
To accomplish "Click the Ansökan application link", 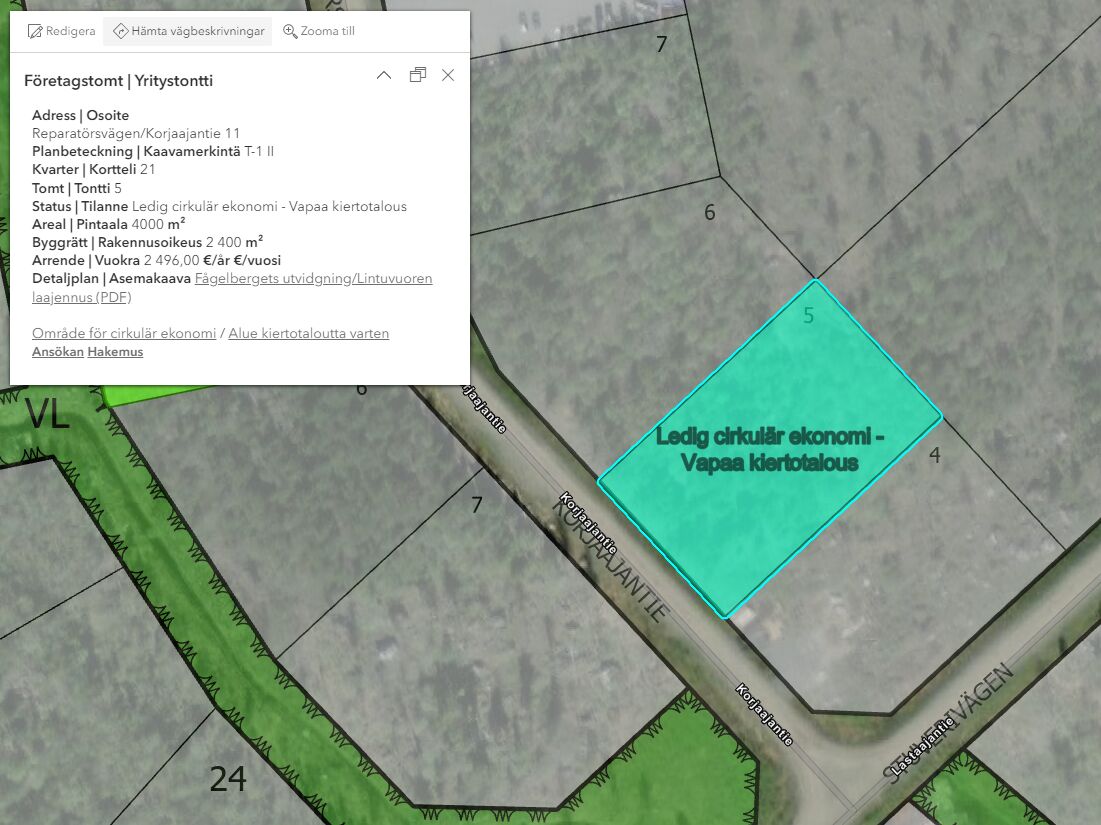I will click(x=57, y=352).
